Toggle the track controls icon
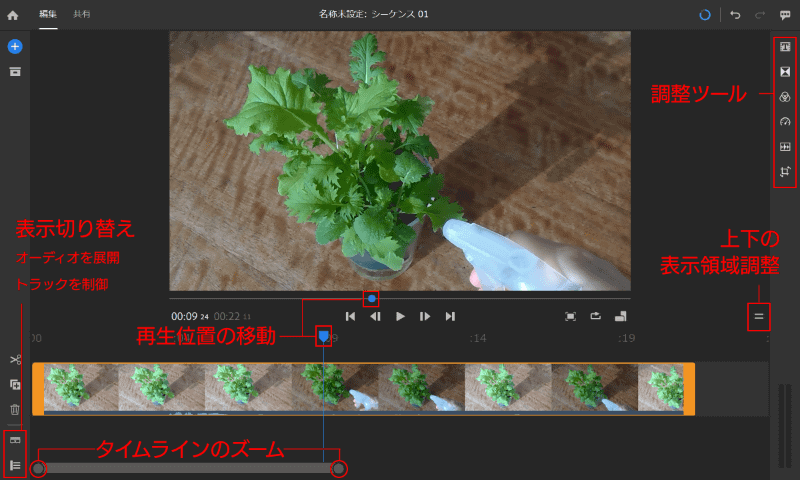Image resolution: width=800 pixels, height=480 pixels. [x=15, y=465]
